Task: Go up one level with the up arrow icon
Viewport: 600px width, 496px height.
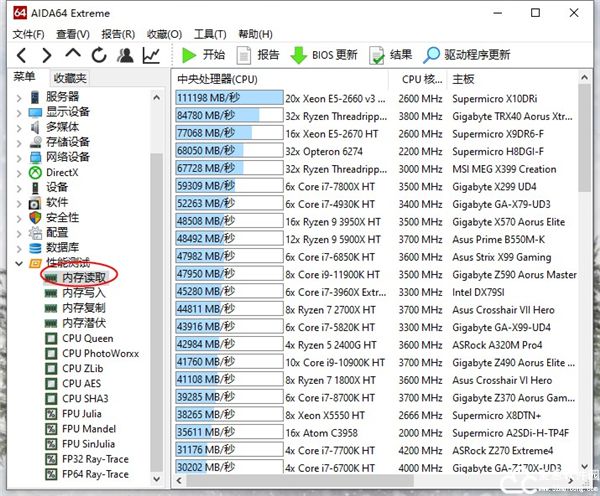Action: [73, 54]
